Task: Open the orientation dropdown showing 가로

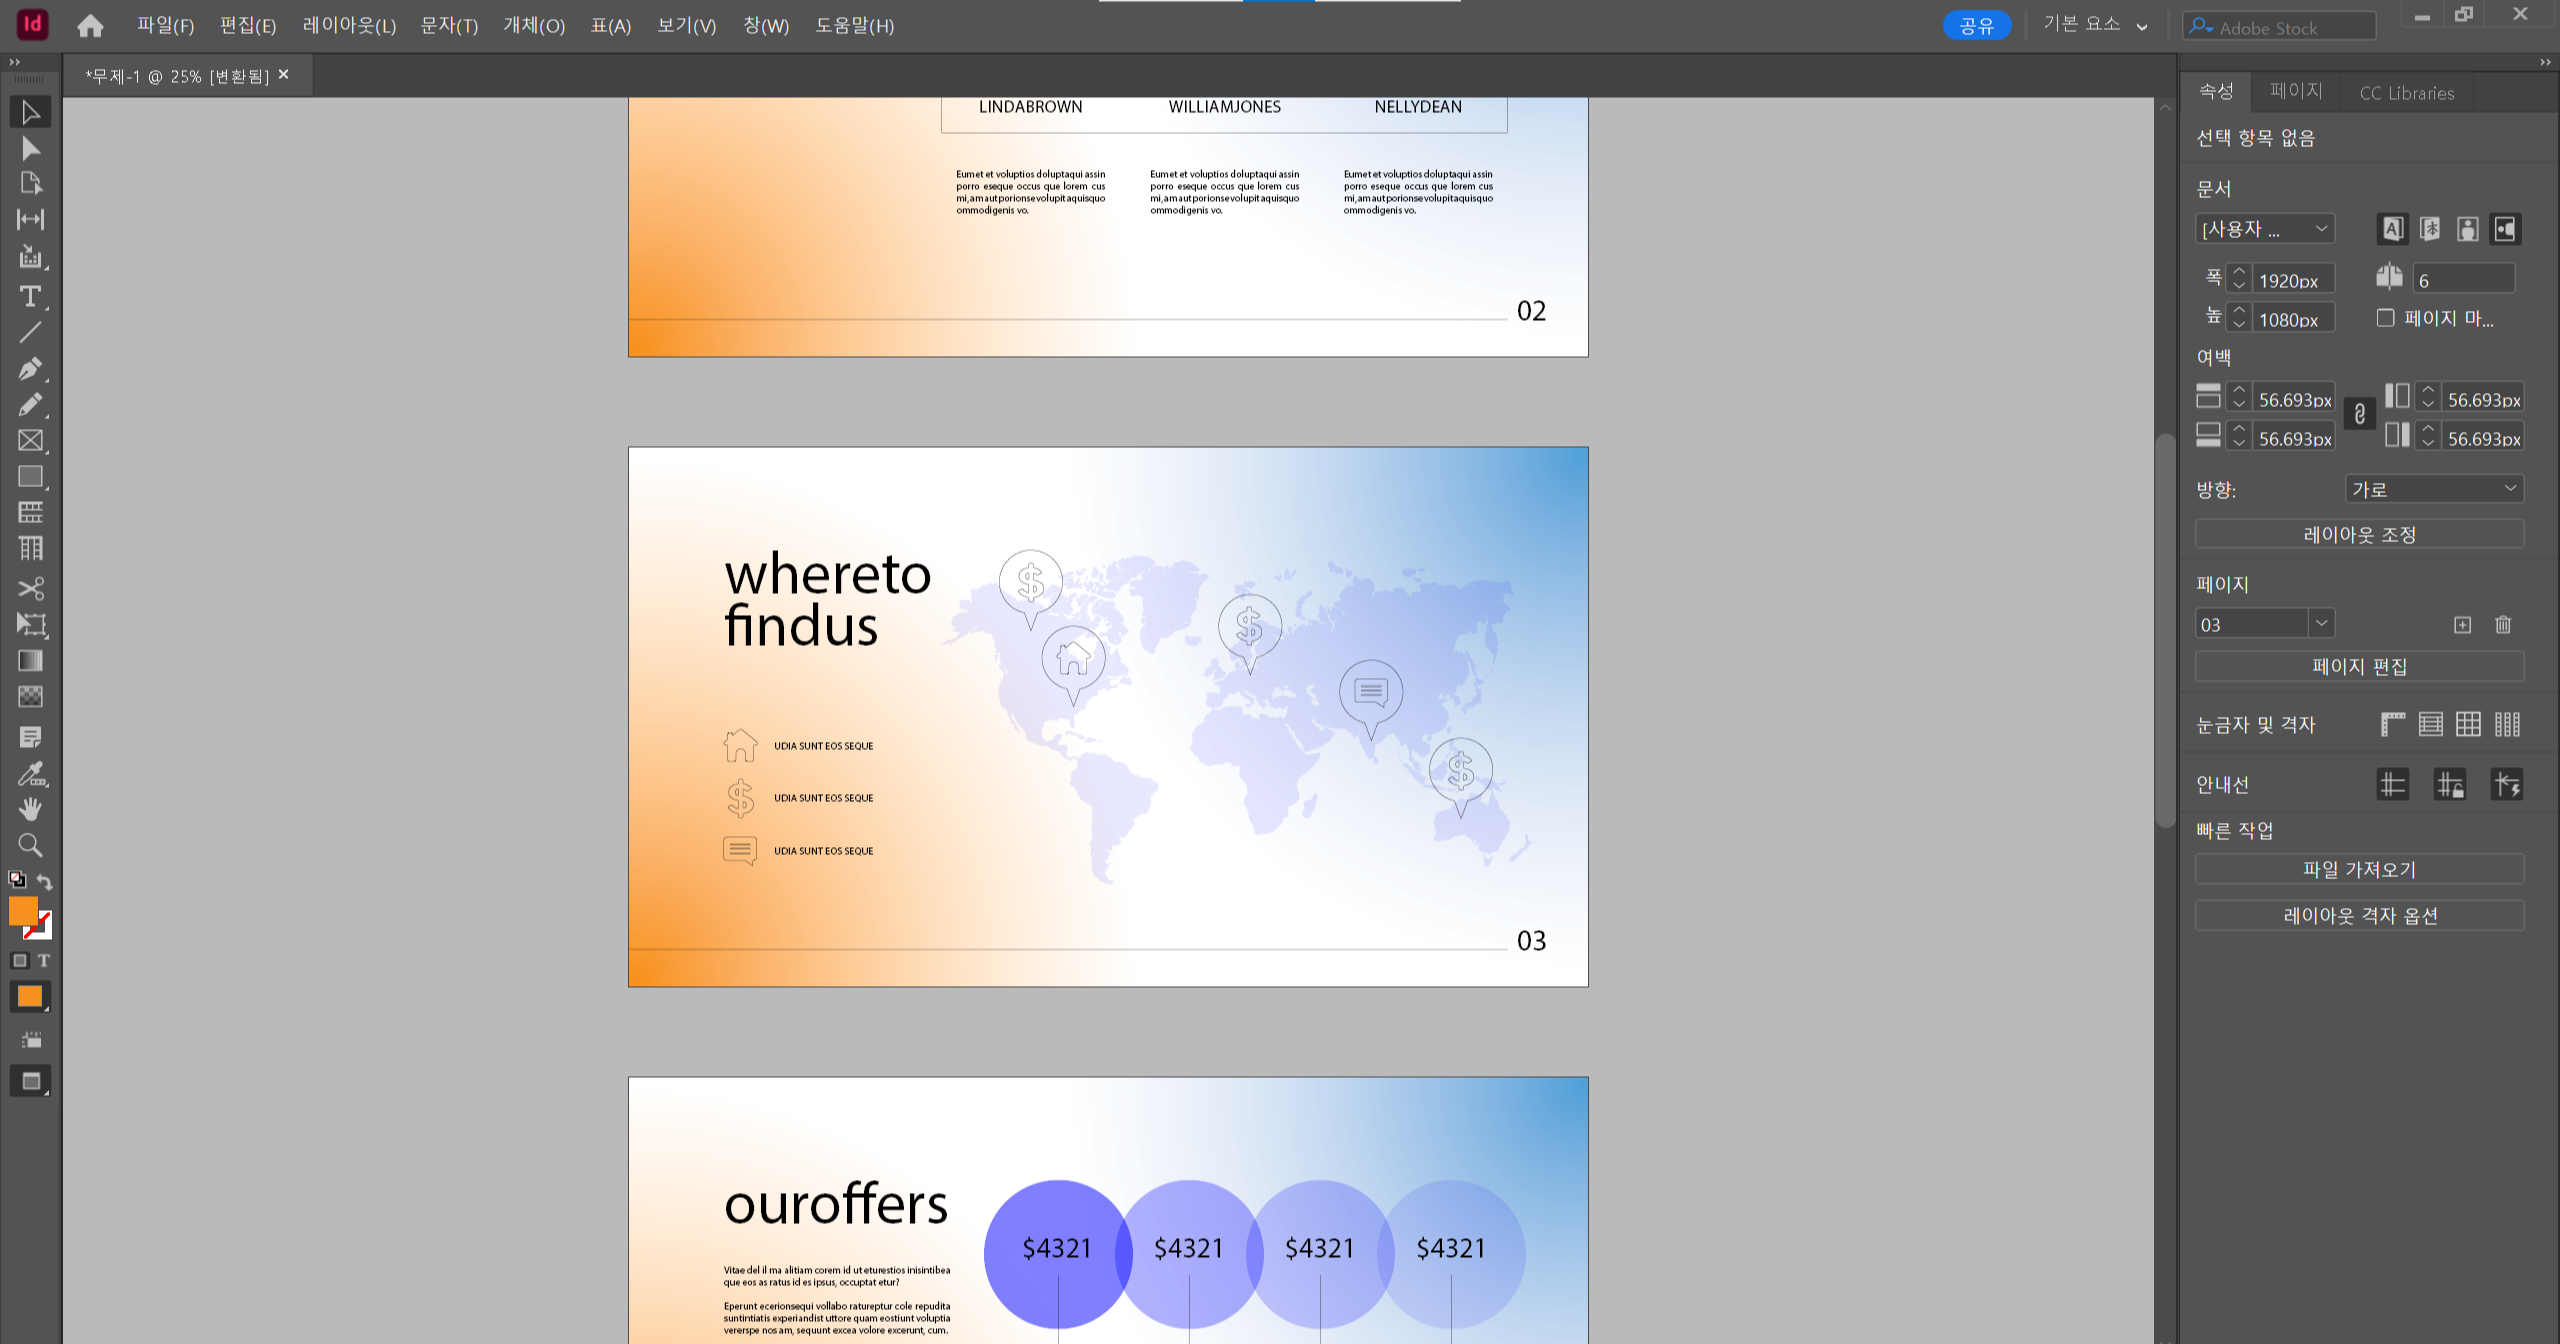Action: 2434,489
